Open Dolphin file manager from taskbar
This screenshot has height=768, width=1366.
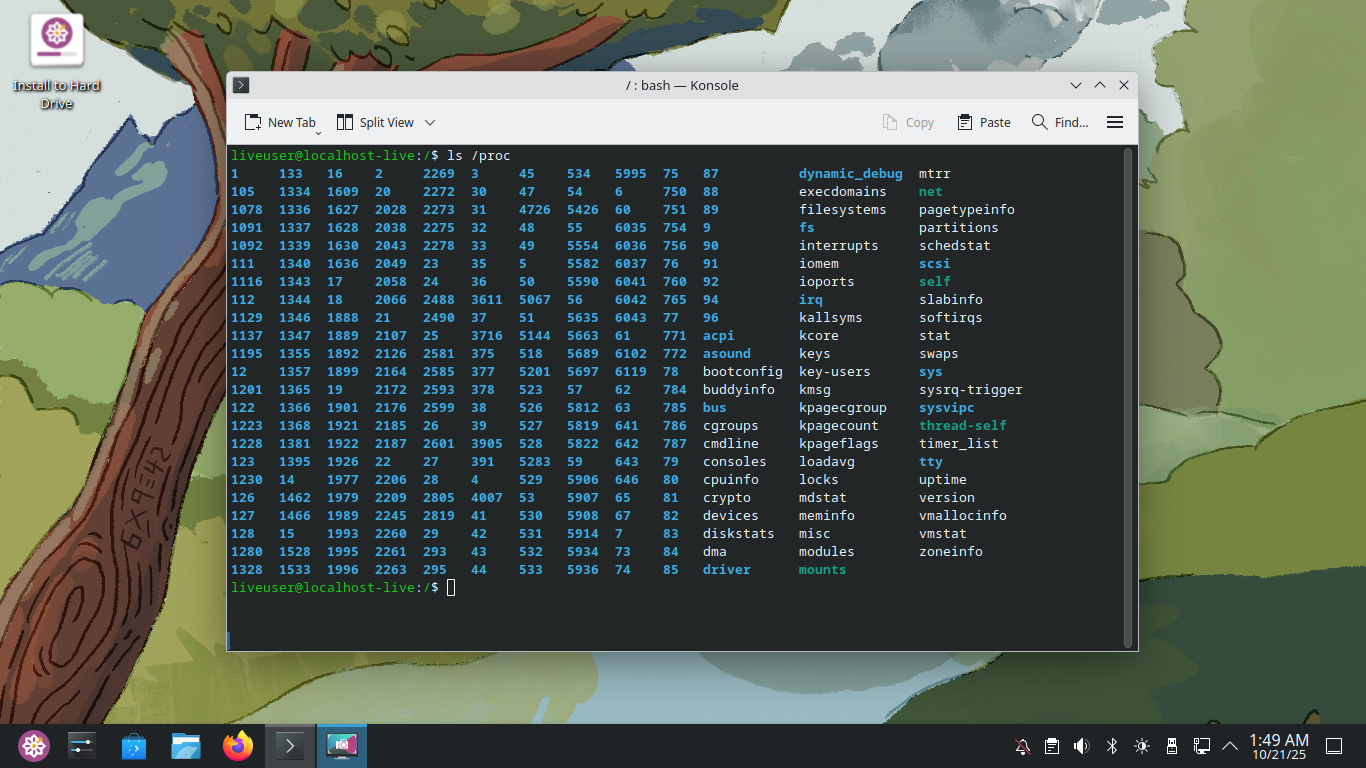[x=186, y=746]
